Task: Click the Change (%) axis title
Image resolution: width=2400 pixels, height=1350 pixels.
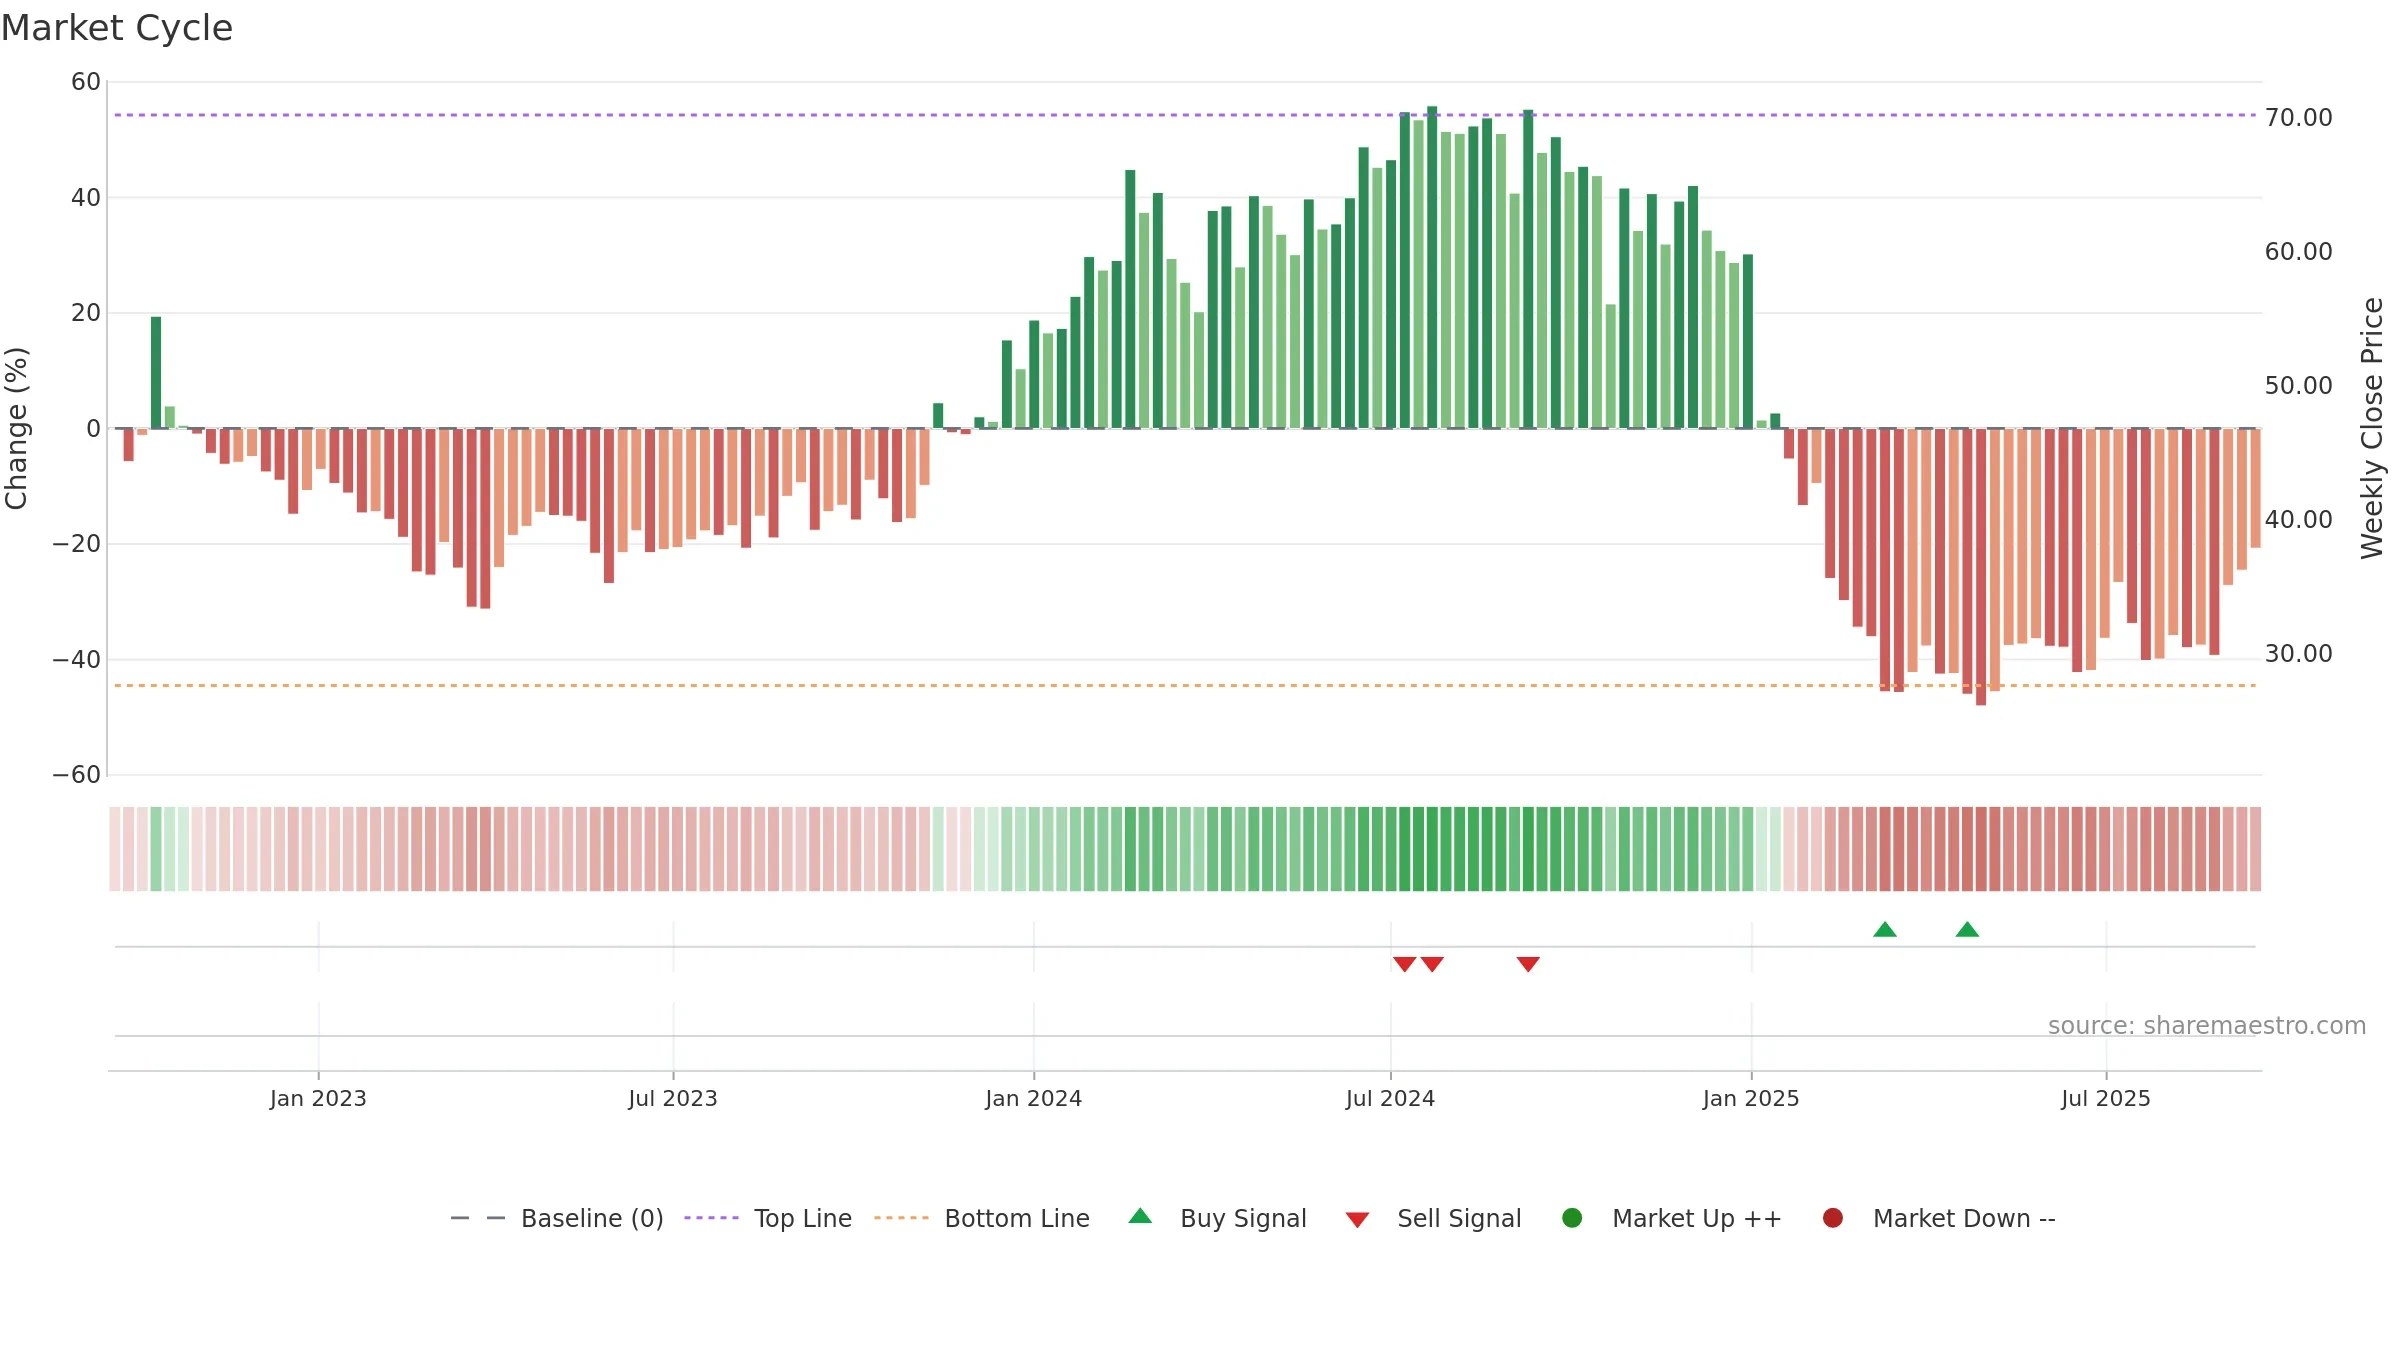Action: click(x=16, y=428)
